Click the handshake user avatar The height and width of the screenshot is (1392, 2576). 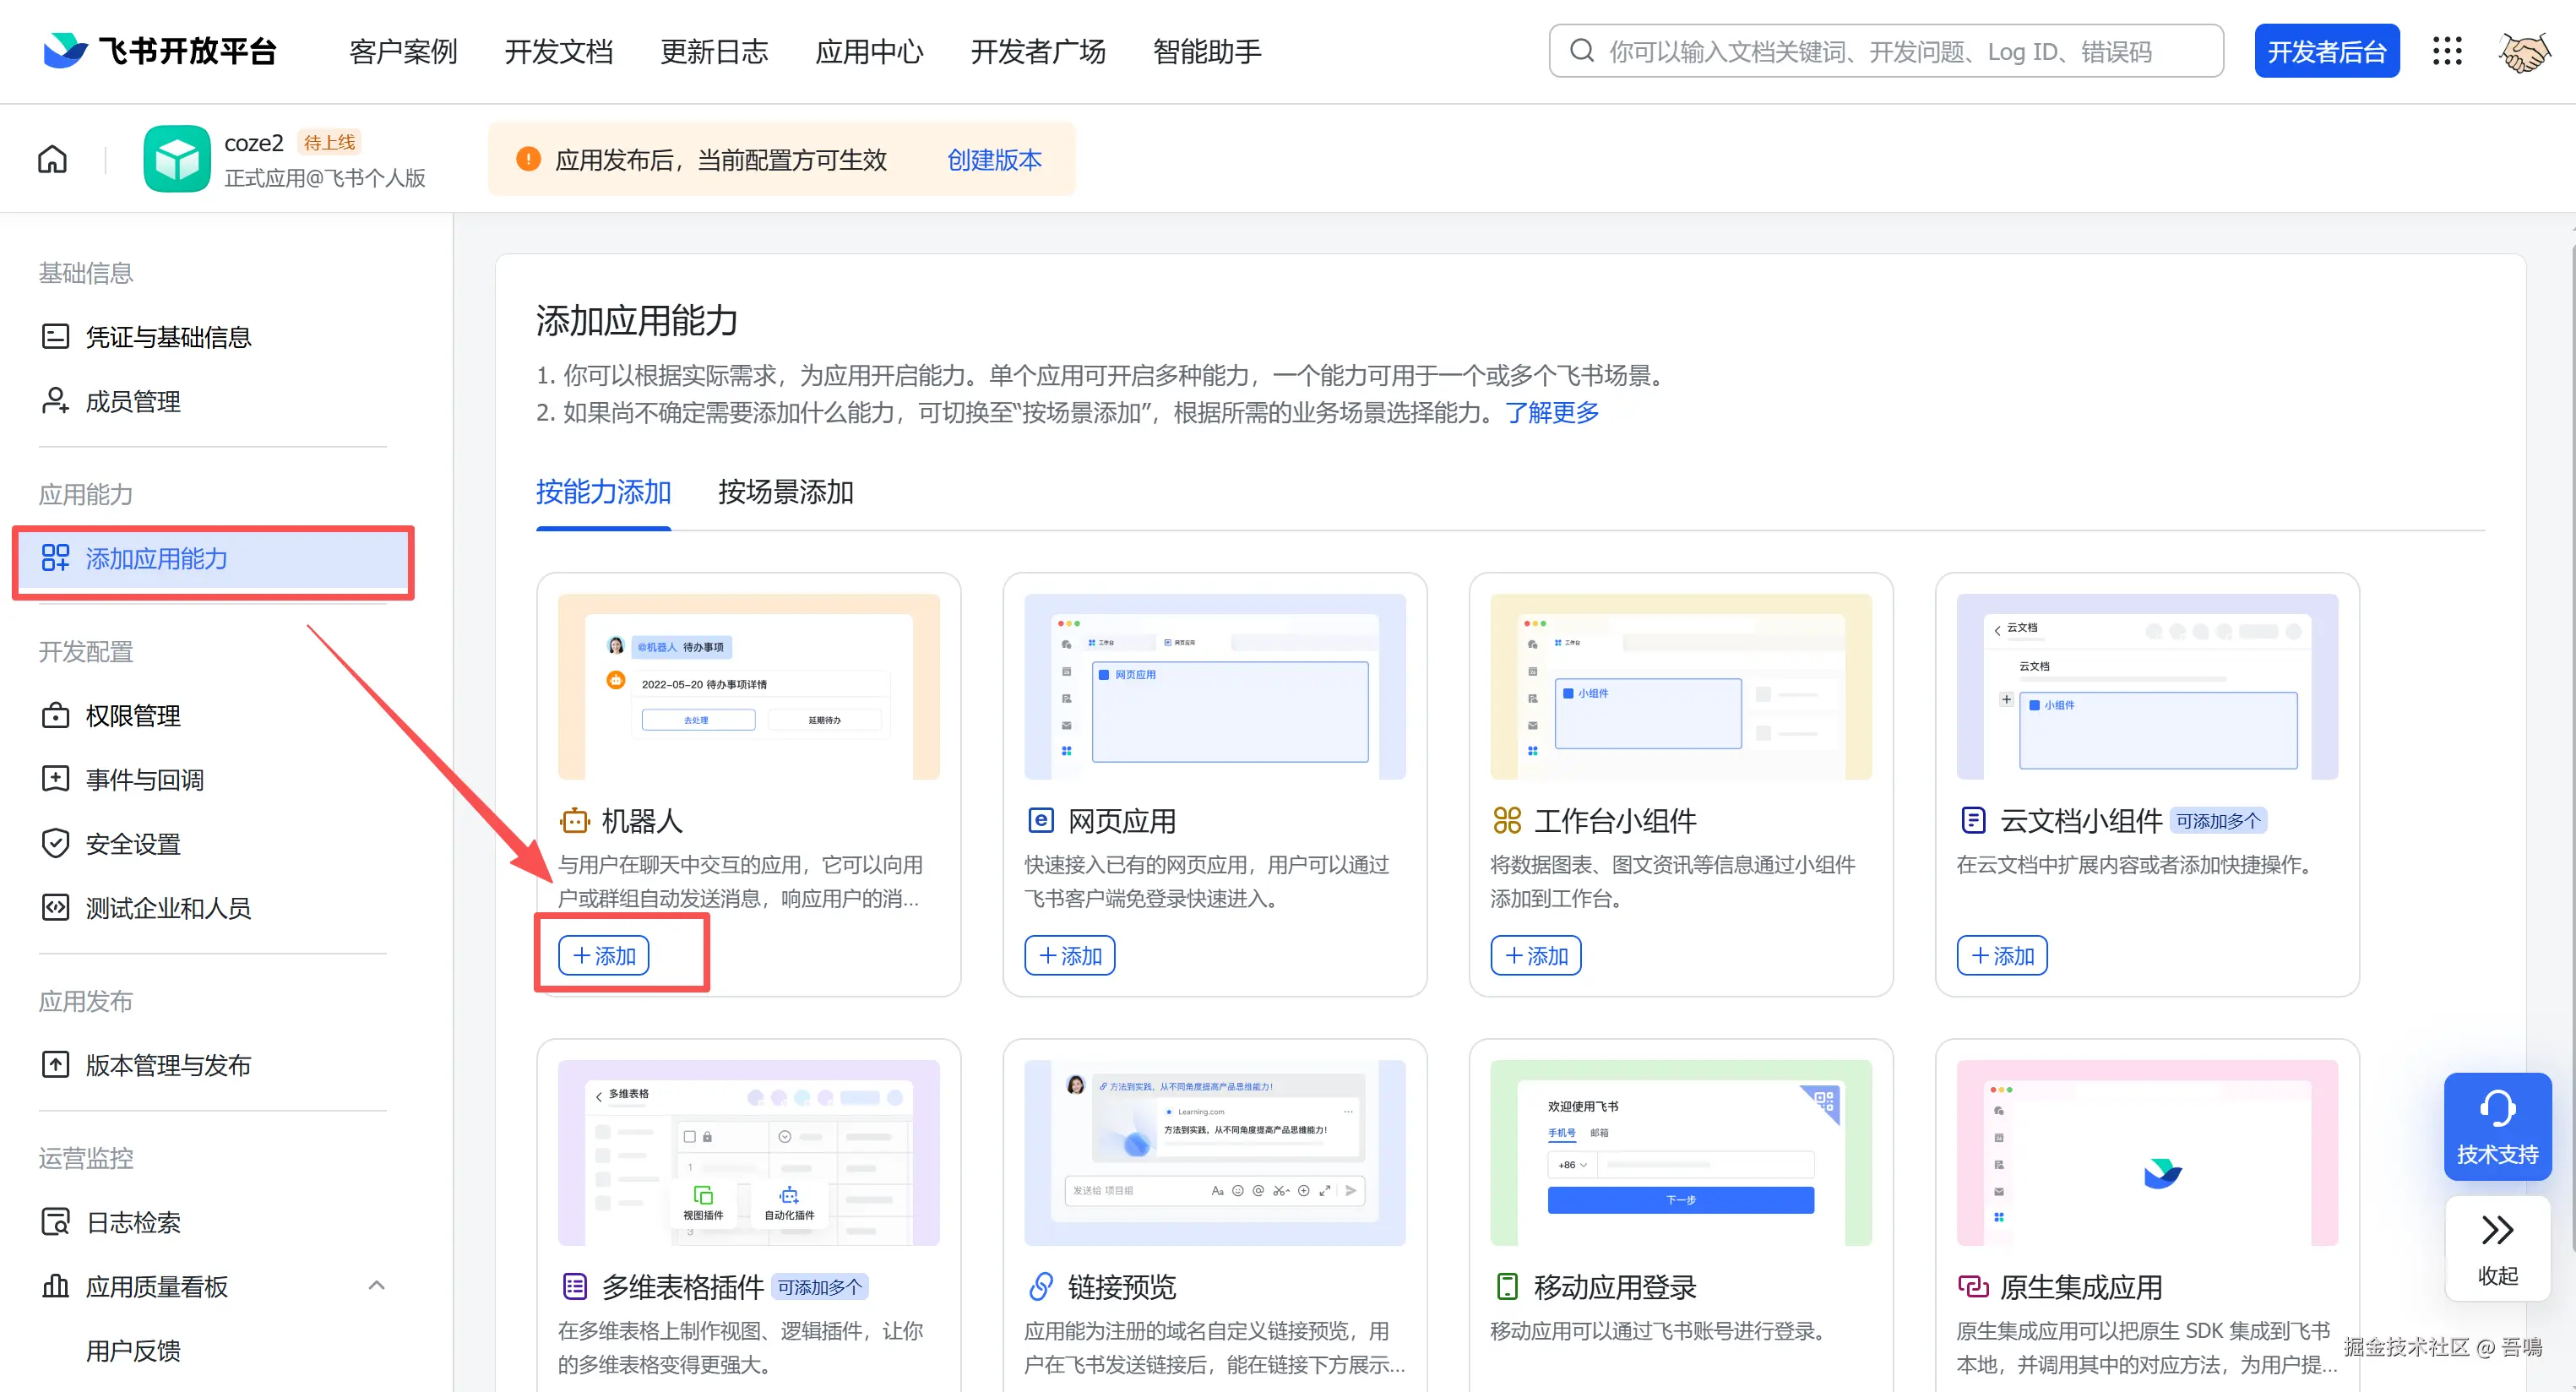(2523, 51)
